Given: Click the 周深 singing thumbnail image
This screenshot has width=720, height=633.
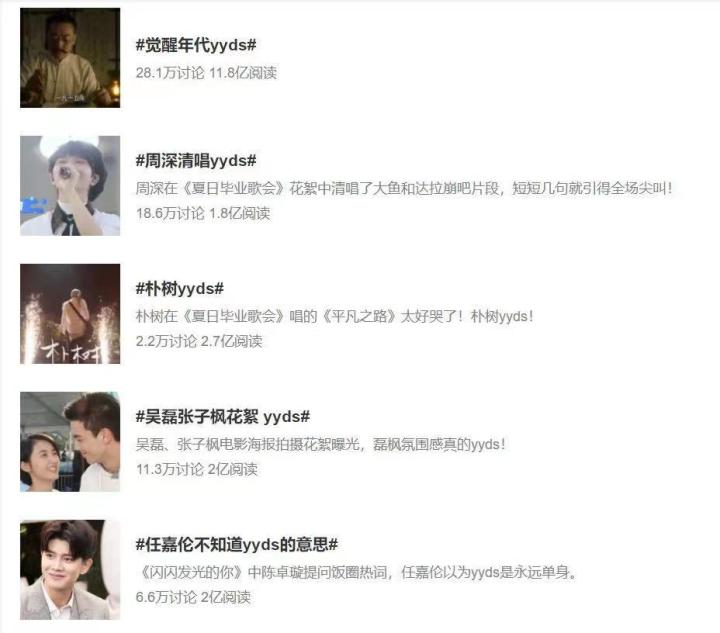Looking at the screenshot, I should pos(70,186).
